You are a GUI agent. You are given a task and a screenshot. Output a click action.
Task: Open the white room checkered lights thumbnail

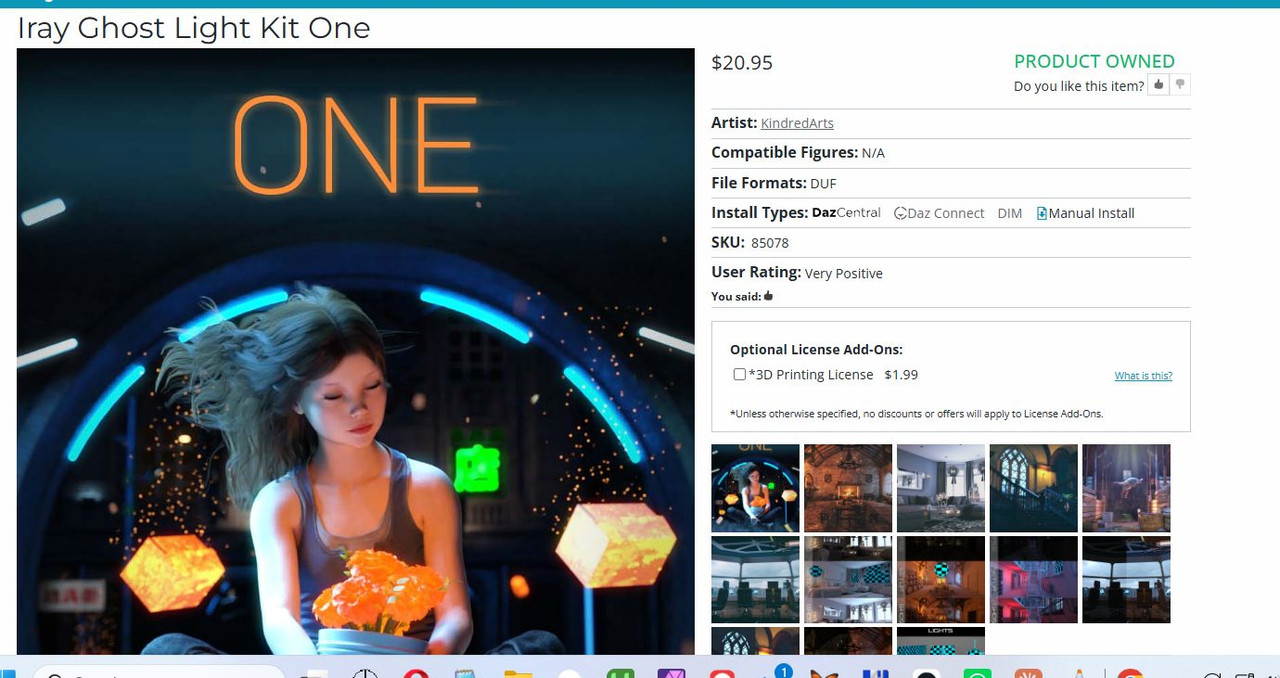pyautogui.click(x=848, y=580)
